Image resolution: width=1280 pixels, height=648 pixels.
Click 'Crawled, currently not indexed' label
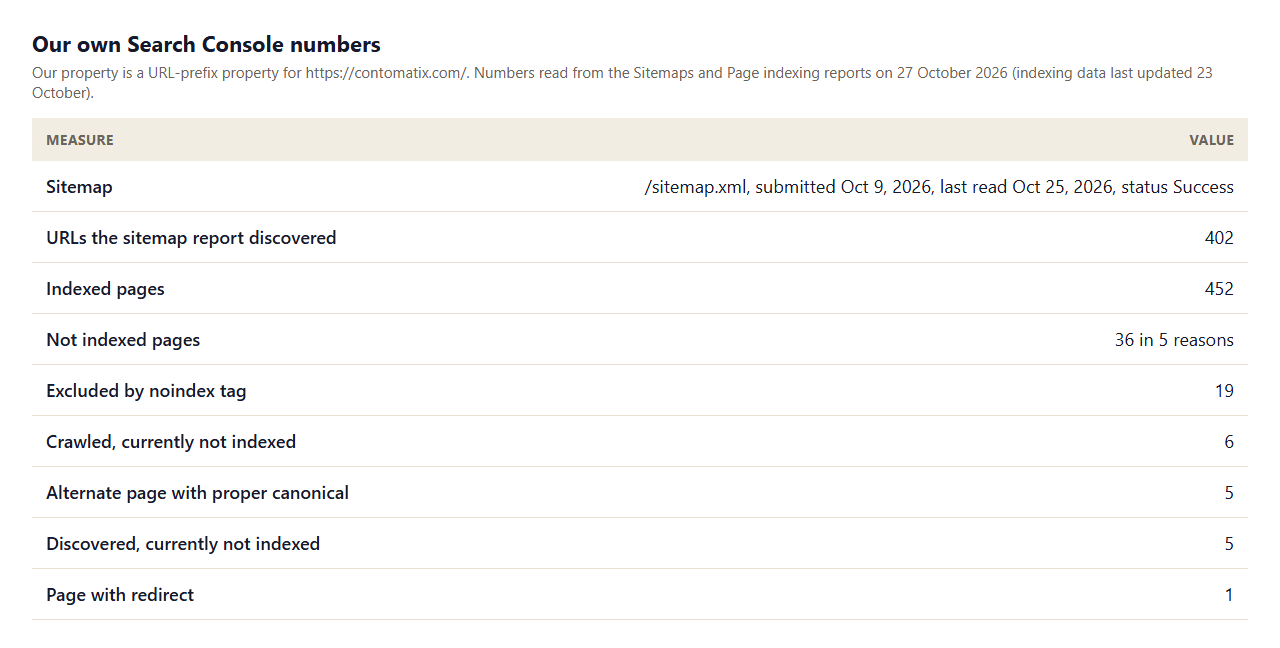pyautogui.click(x=171, y=442)
